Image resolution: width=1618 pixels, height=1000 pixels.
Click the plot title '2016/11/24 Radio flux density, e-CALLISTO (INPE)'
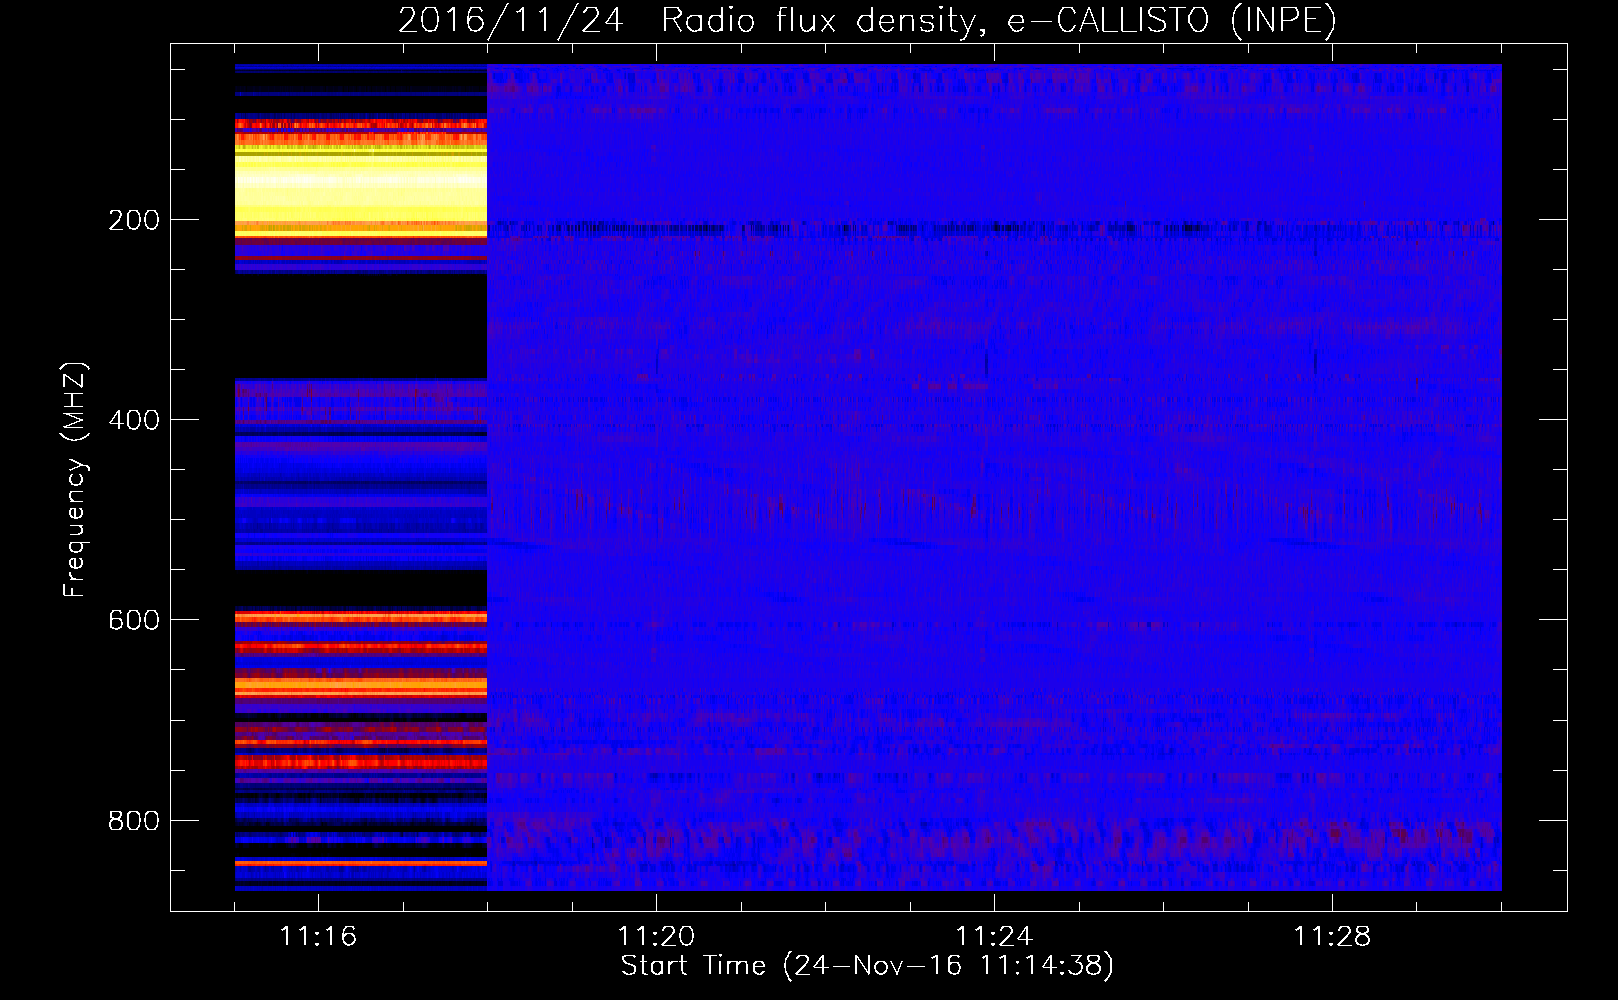pos(867,20)
